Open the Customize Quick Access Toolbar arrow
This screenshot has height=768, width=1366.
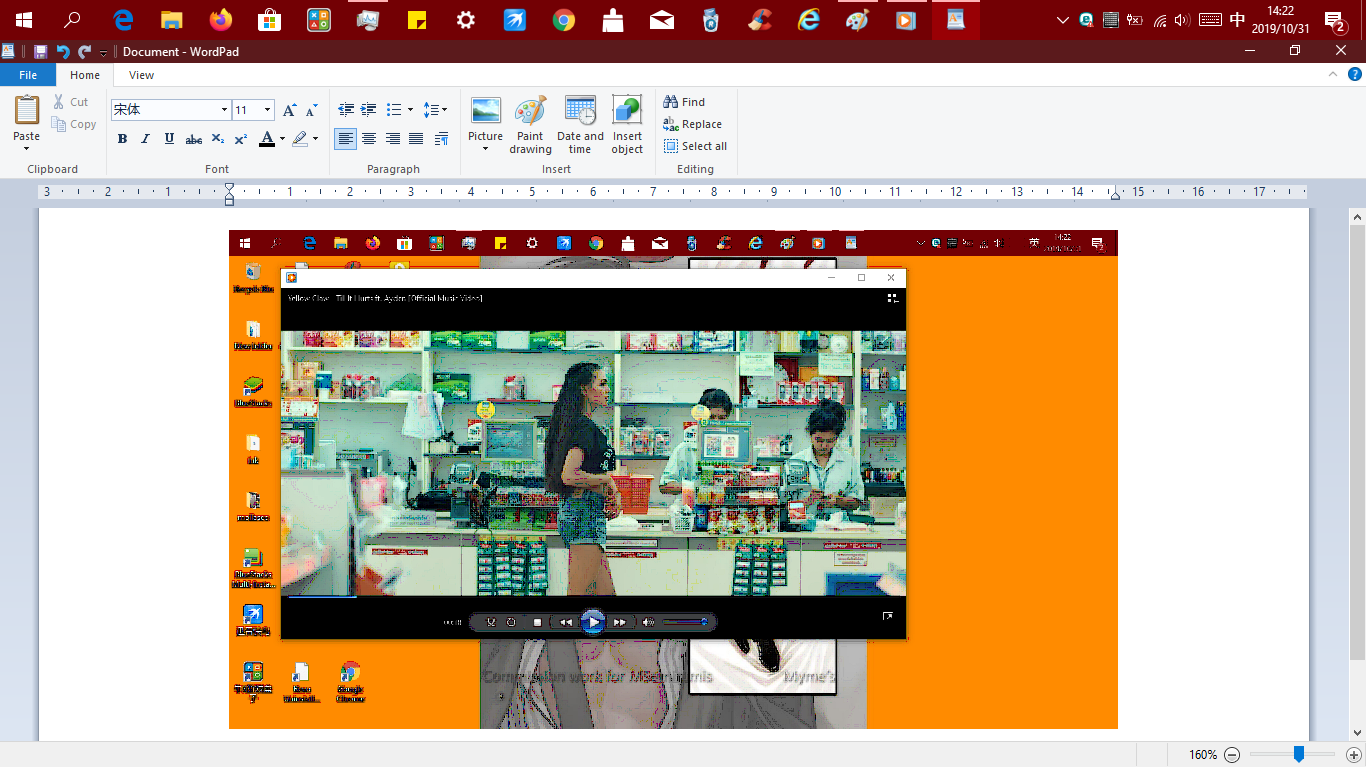(103, 52)
